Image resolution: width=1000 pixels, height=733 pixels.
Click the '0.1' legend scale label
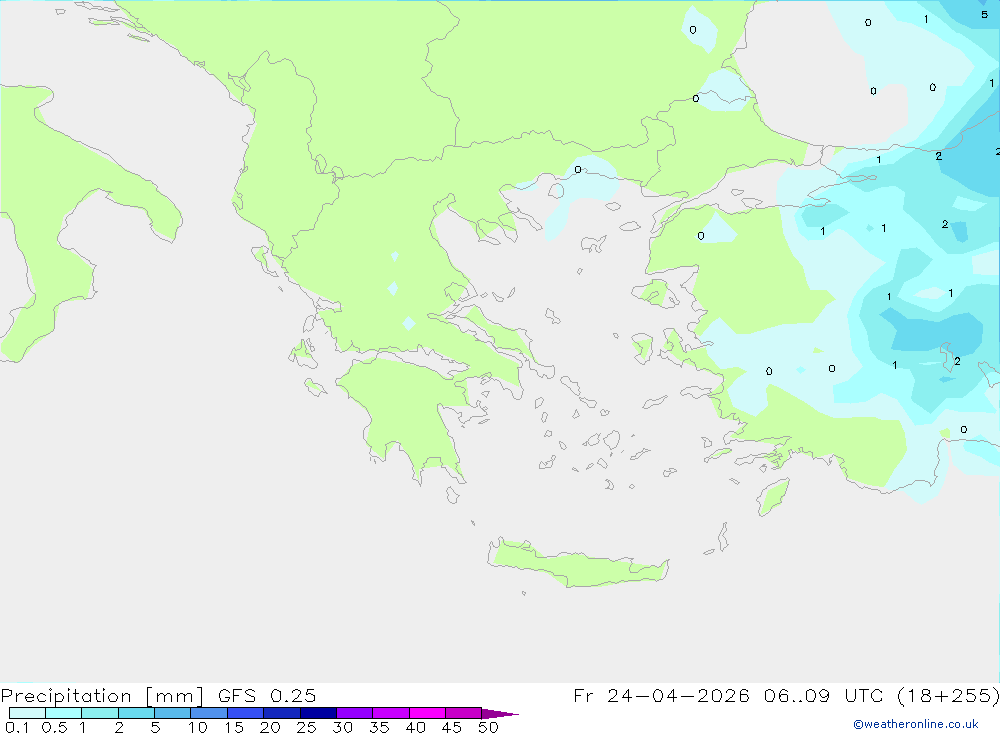click(x=17, y=727)
